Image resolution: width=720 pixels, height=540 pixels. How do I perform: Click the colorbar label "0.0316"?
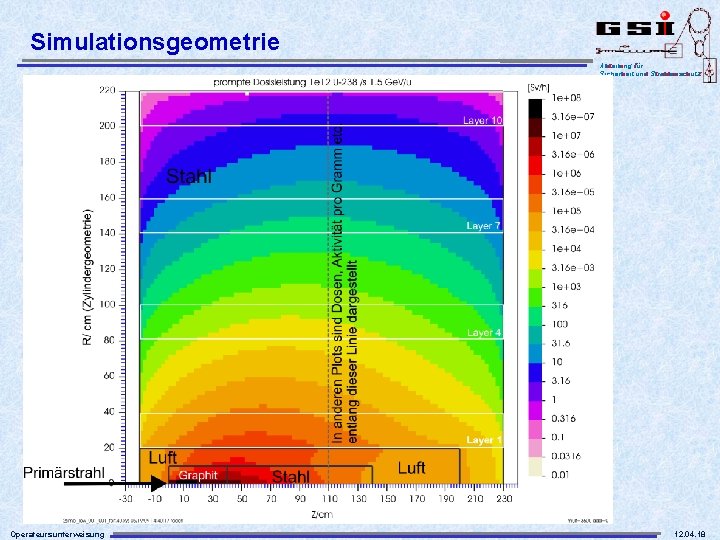(x=566, y=456)
